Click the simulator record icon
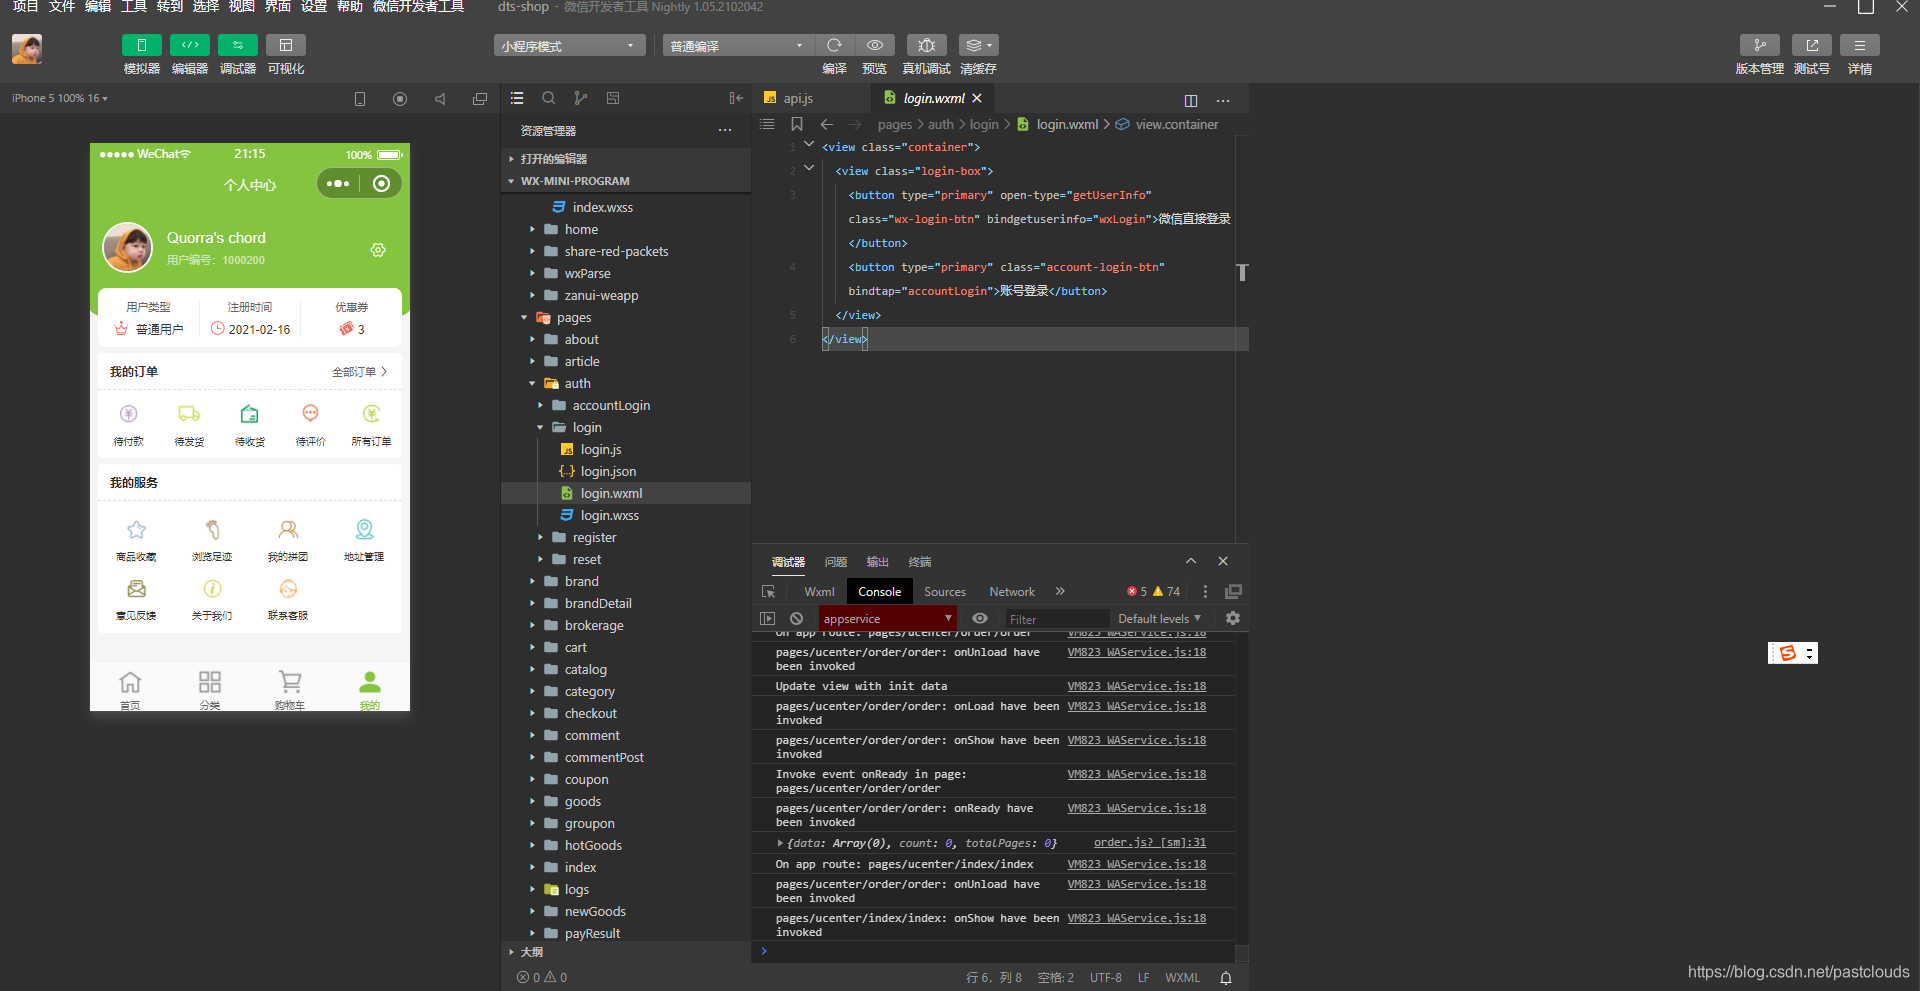The image size is (1920, 991). (400, 99)
